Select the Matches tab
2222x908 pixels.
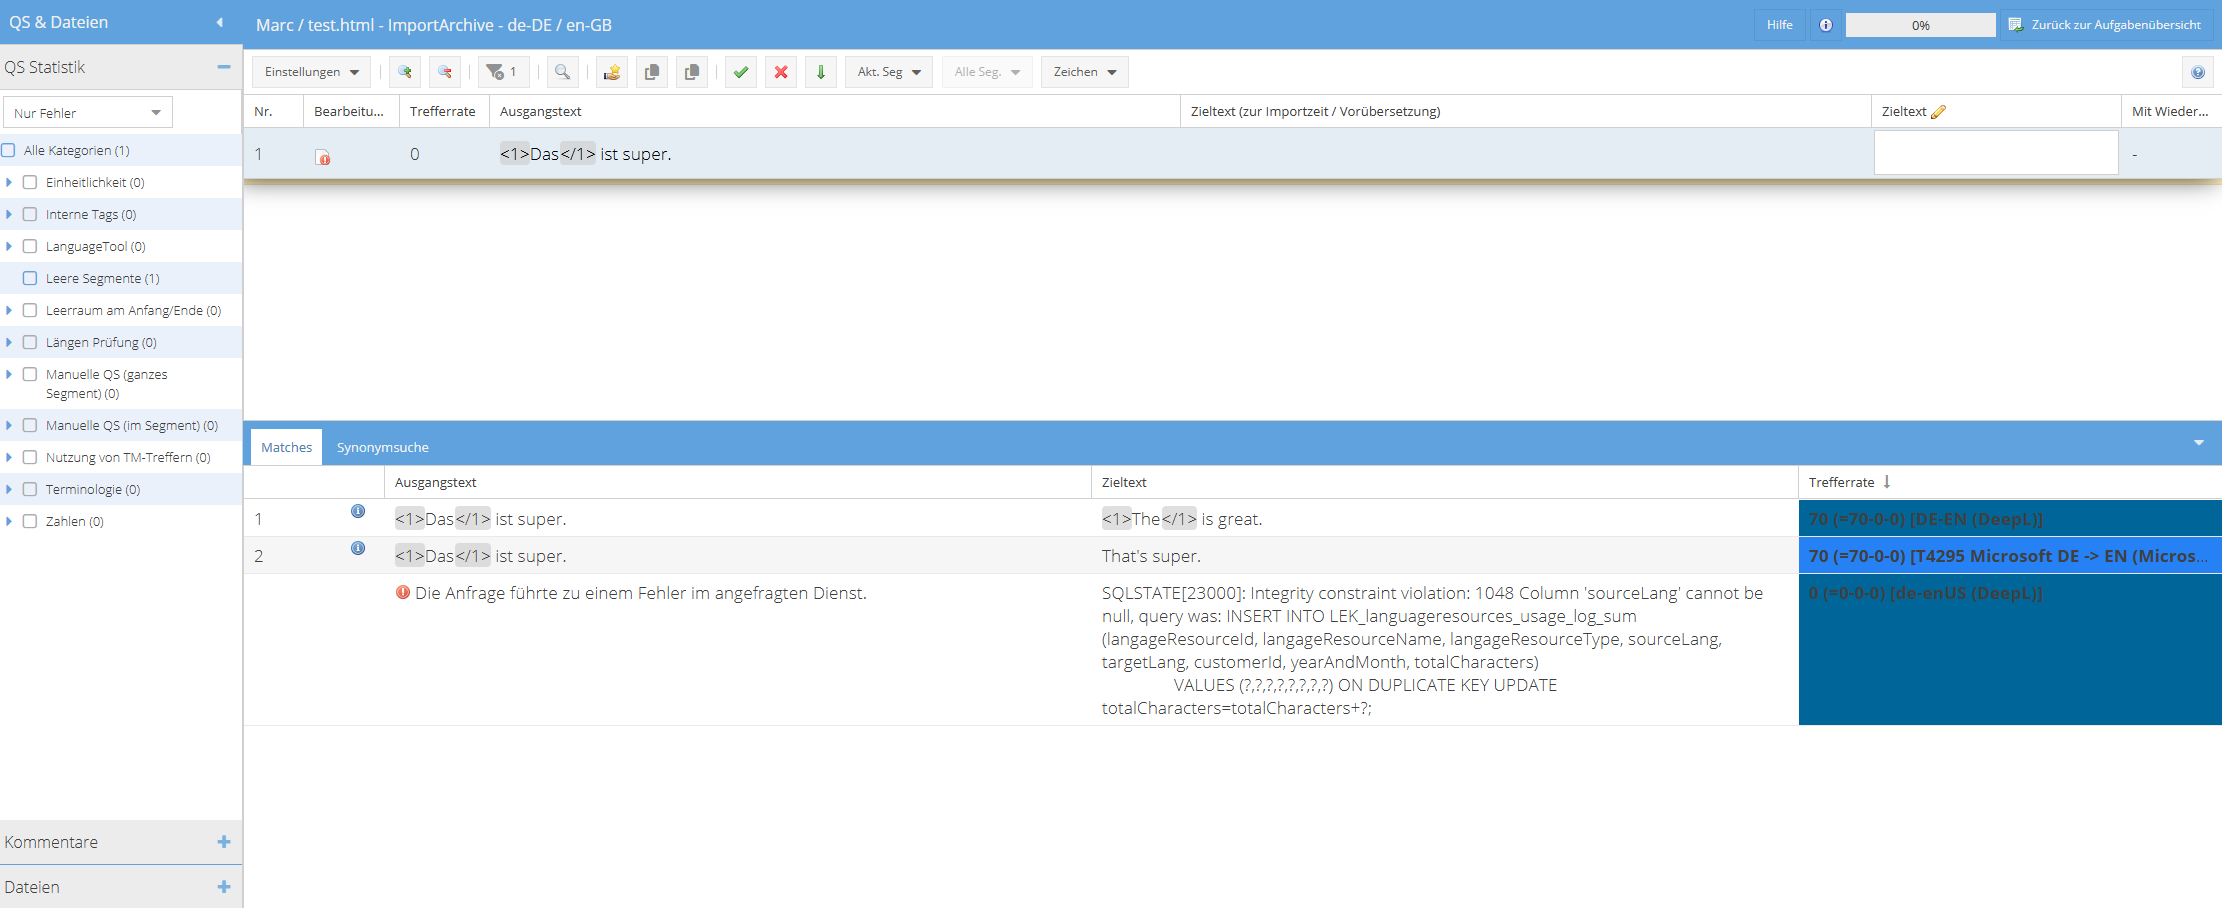point(286,447)
